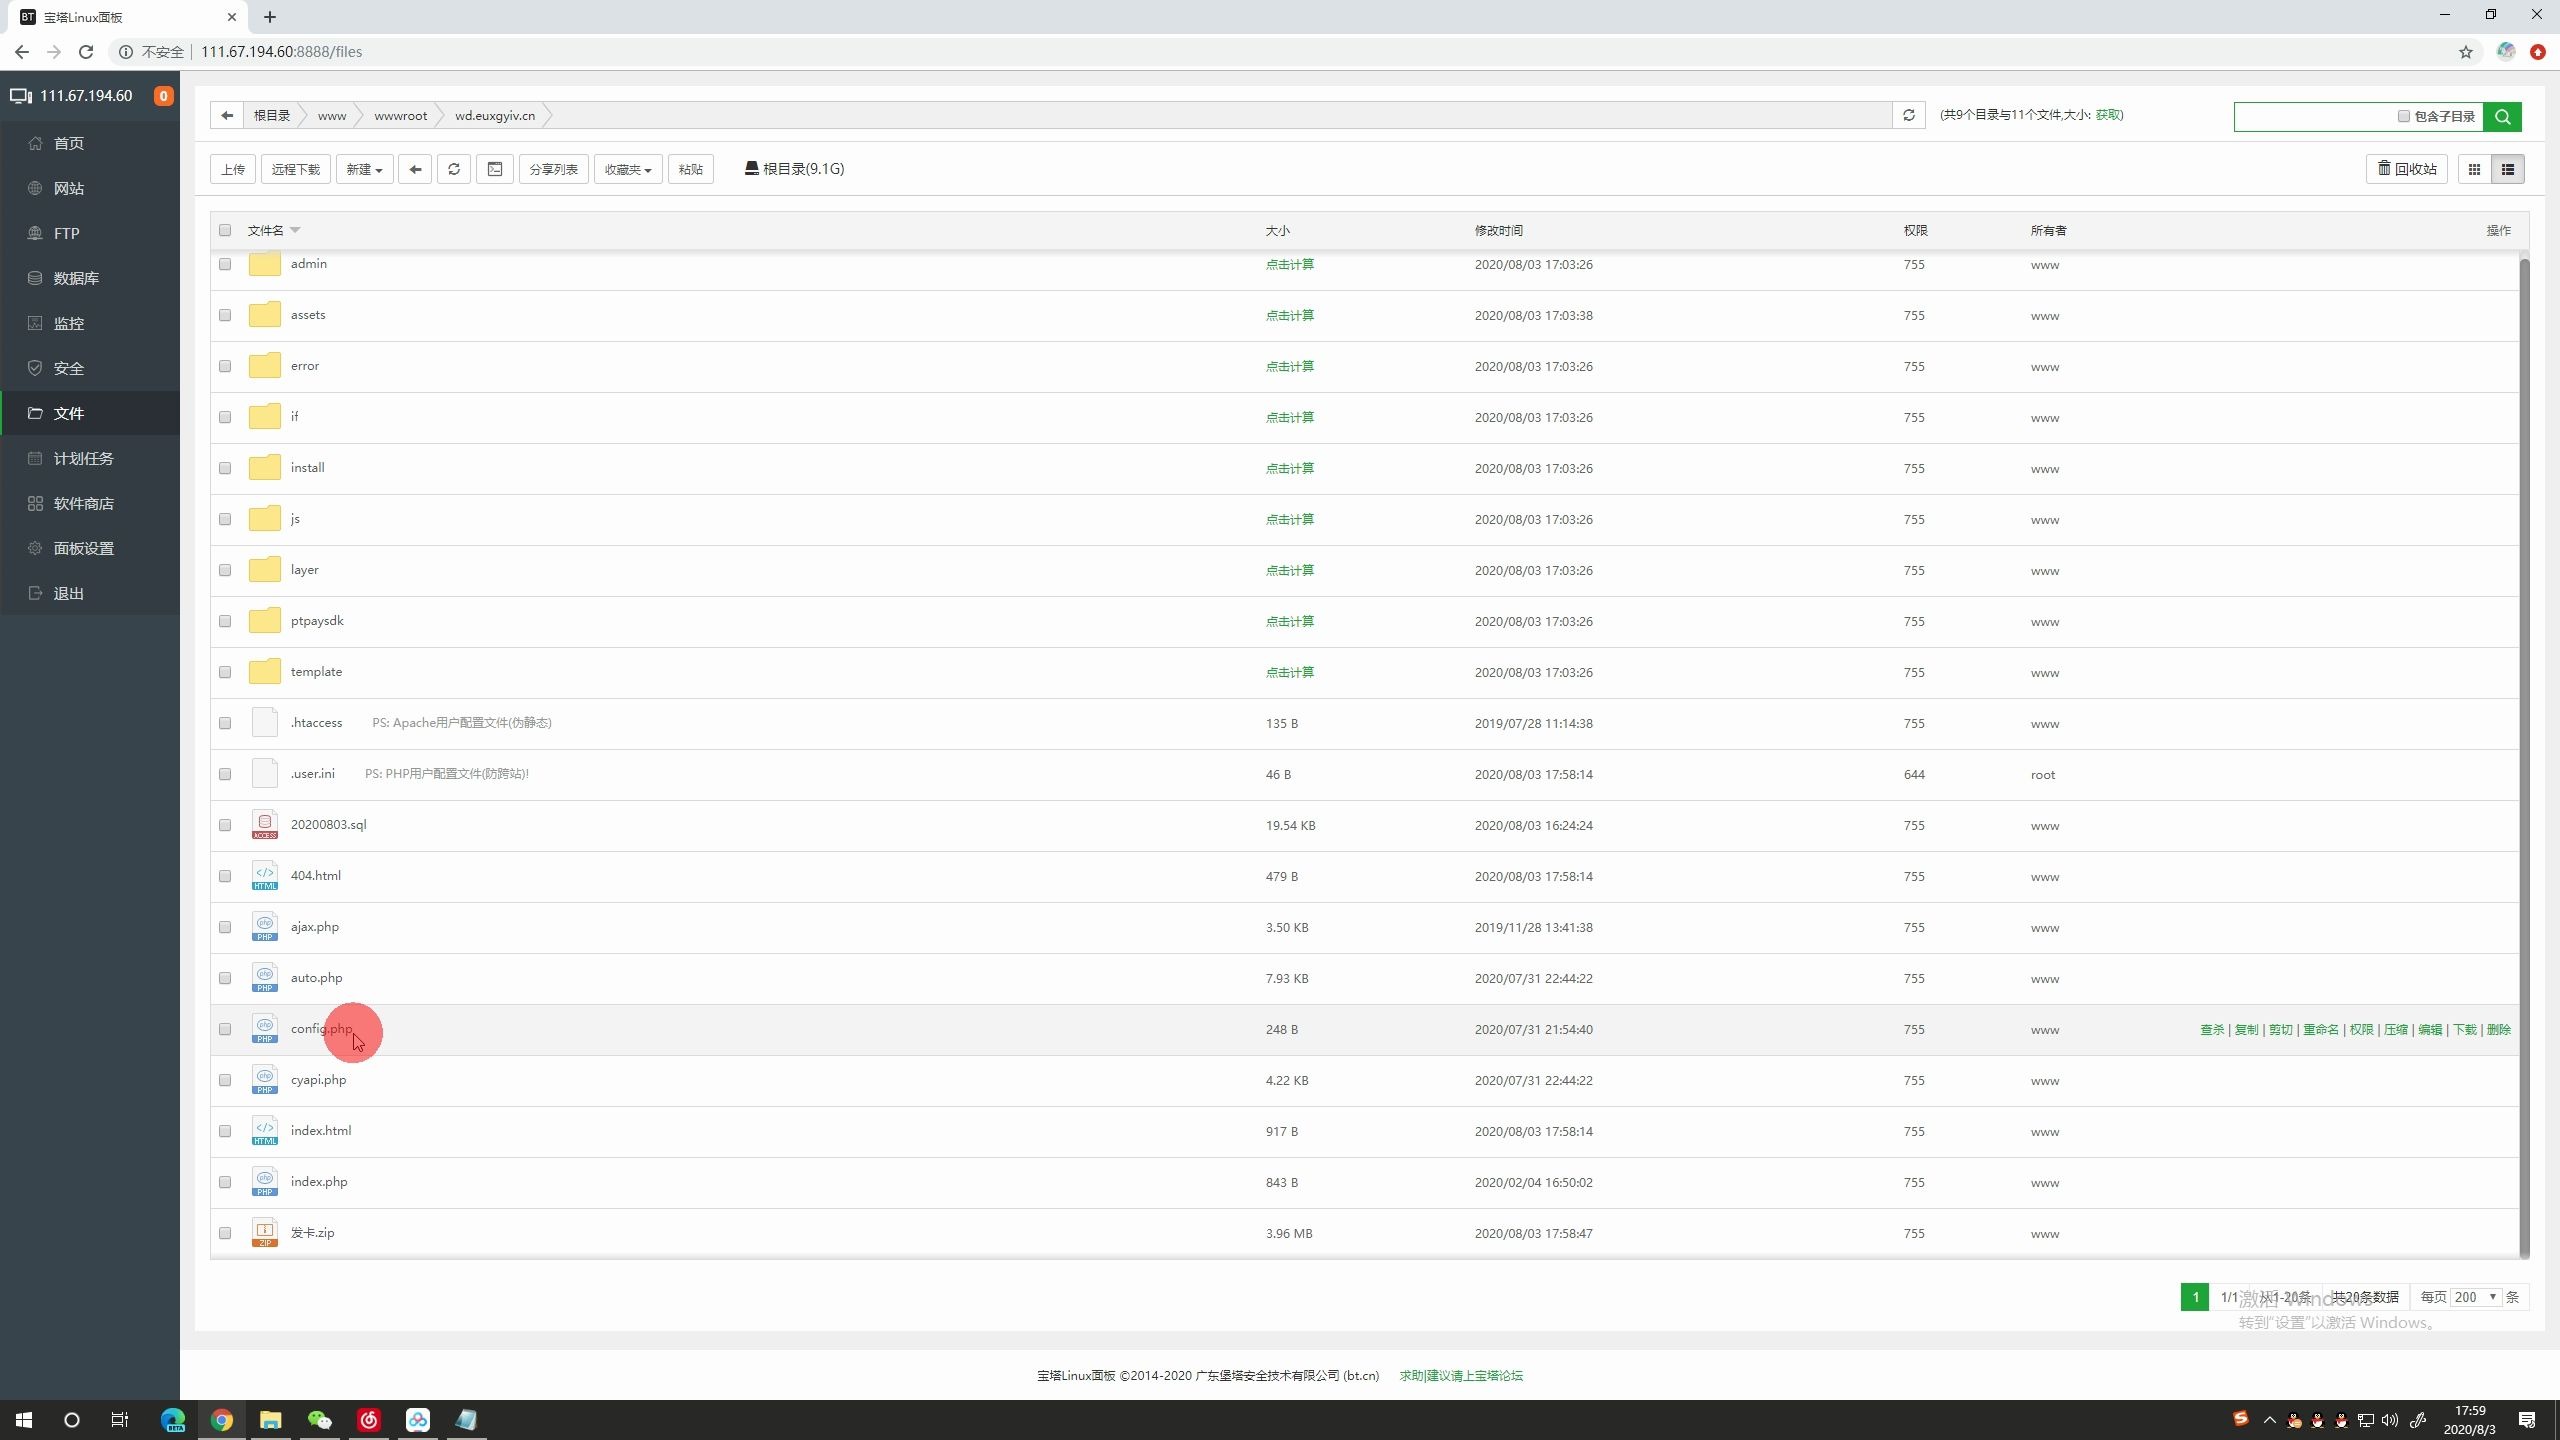Open NetEase Music from the taskbar
2560x1440 pixels.
tap(369, 1420)
